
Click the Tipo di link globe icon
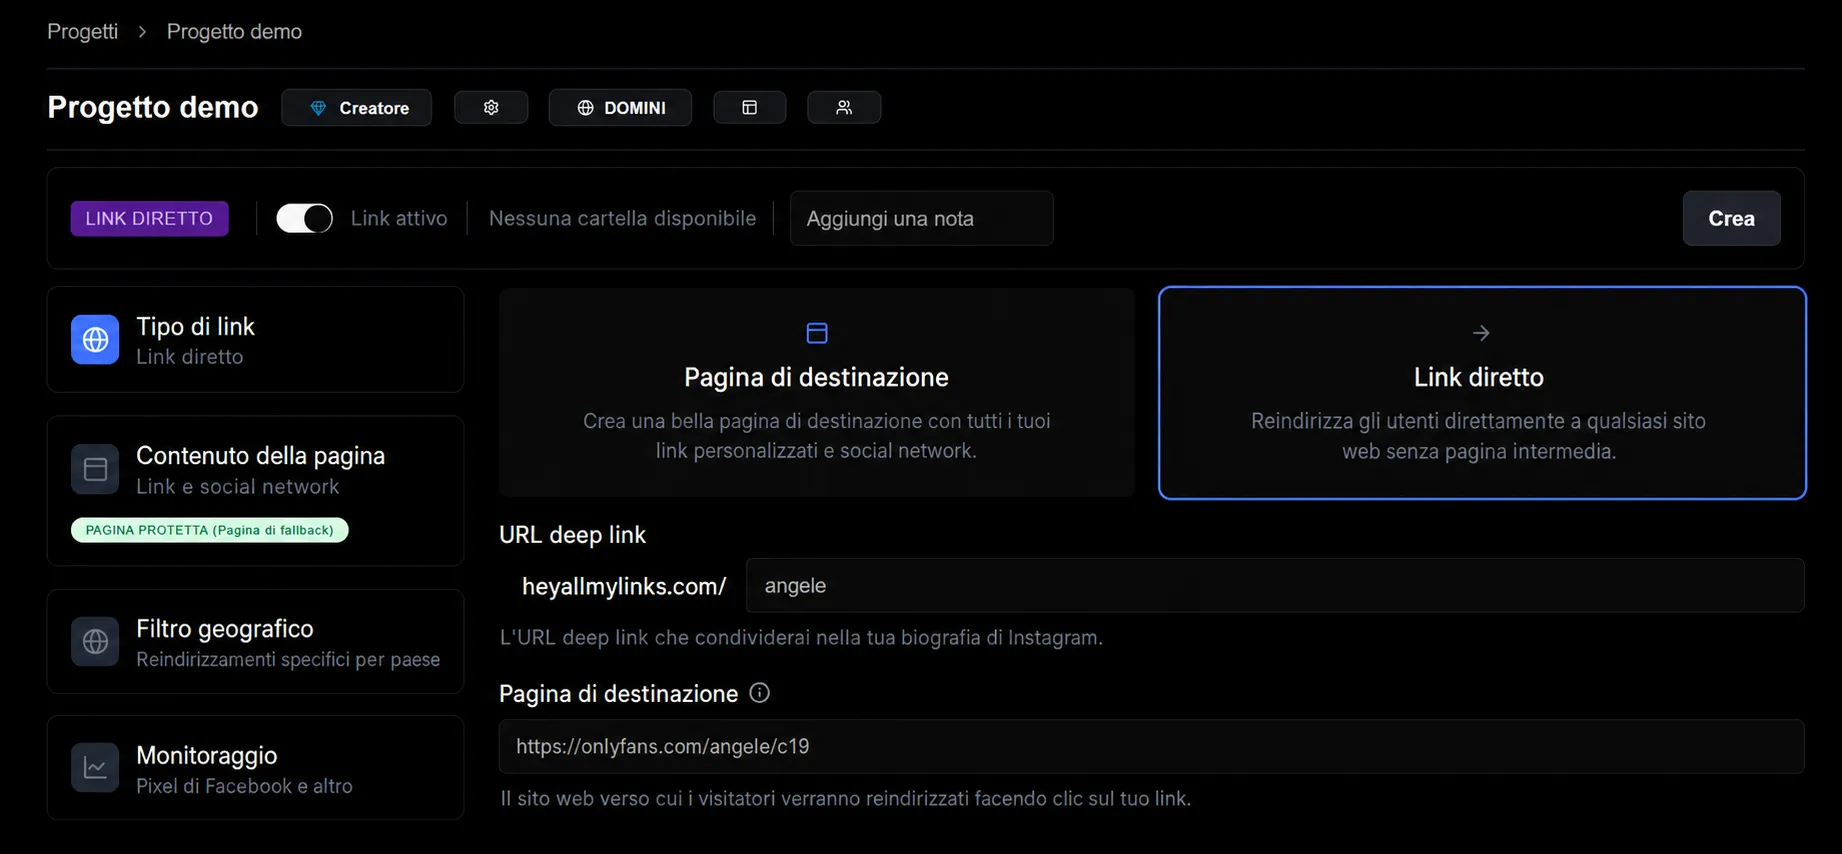pos(95,340)
